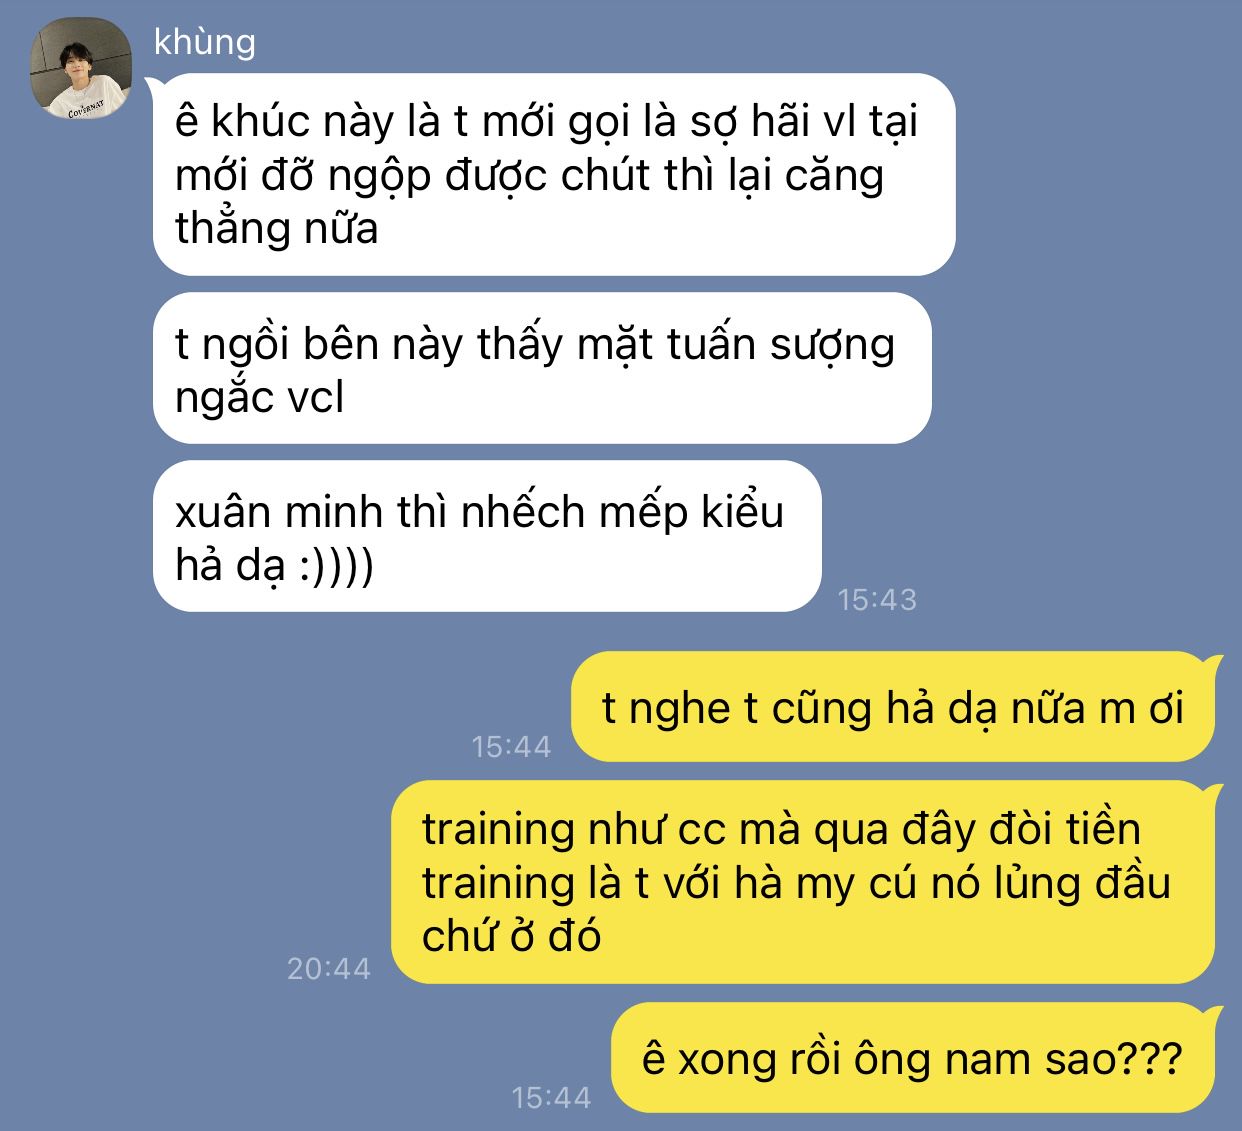Screen dimensions: 1242x1131
Task: Select the message 't ngồi bên này thấy'
Action: [x=542, y=369]
